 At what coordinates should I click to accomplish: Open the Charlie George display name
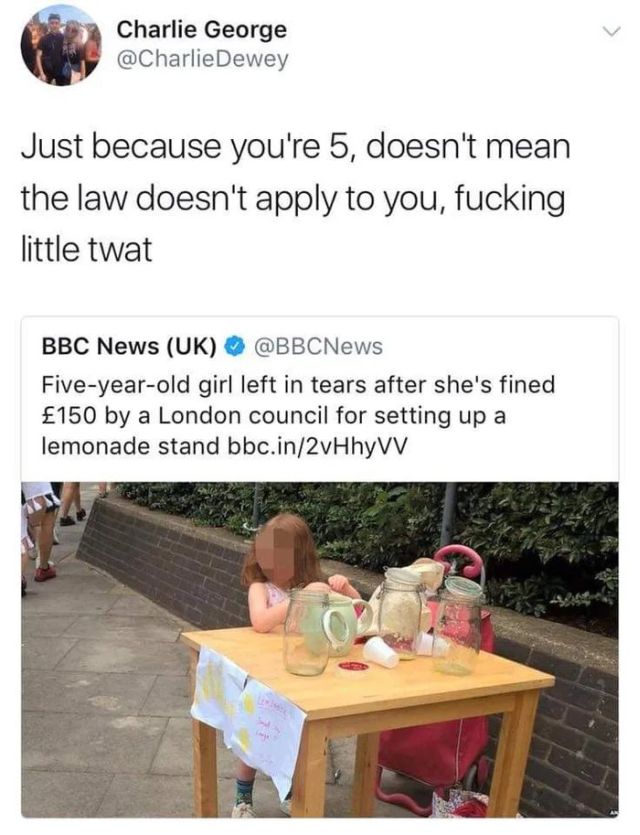[201, 30]
